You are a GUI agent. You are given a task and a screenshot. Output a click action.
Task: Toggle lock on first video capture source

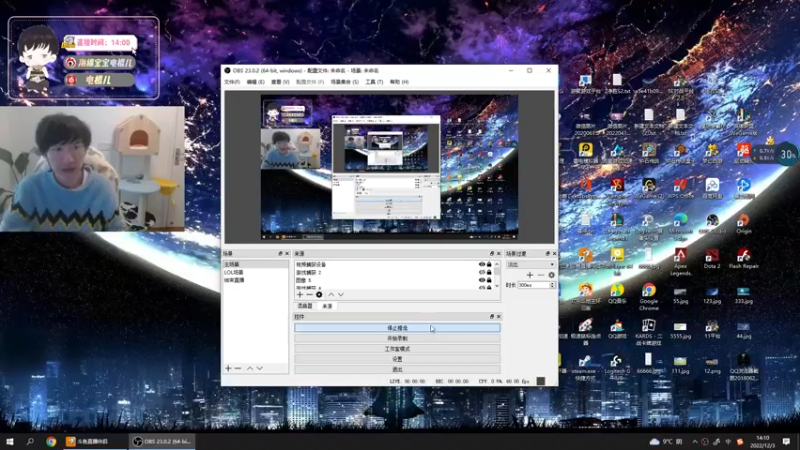(x=490, y=264)
